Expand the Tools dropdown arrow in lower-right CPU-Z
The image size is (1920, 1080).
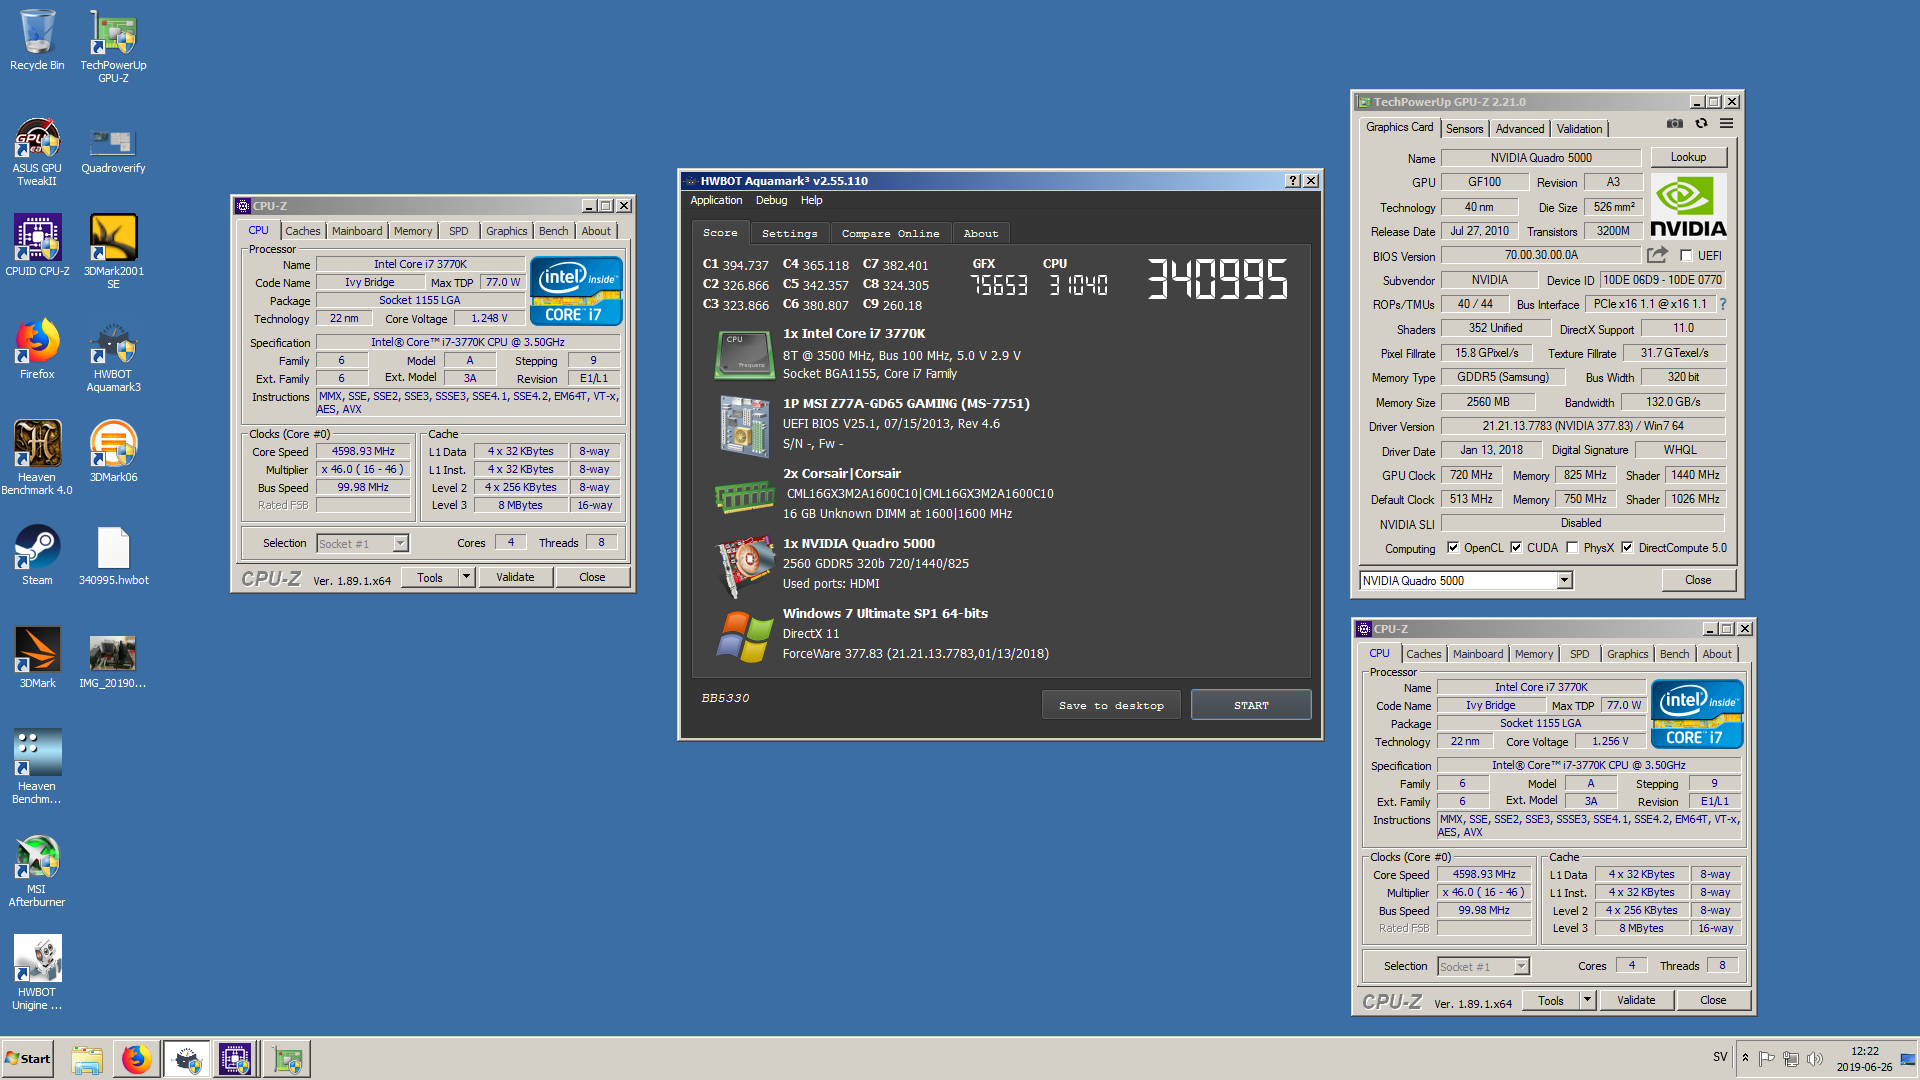point(1587,1000)
